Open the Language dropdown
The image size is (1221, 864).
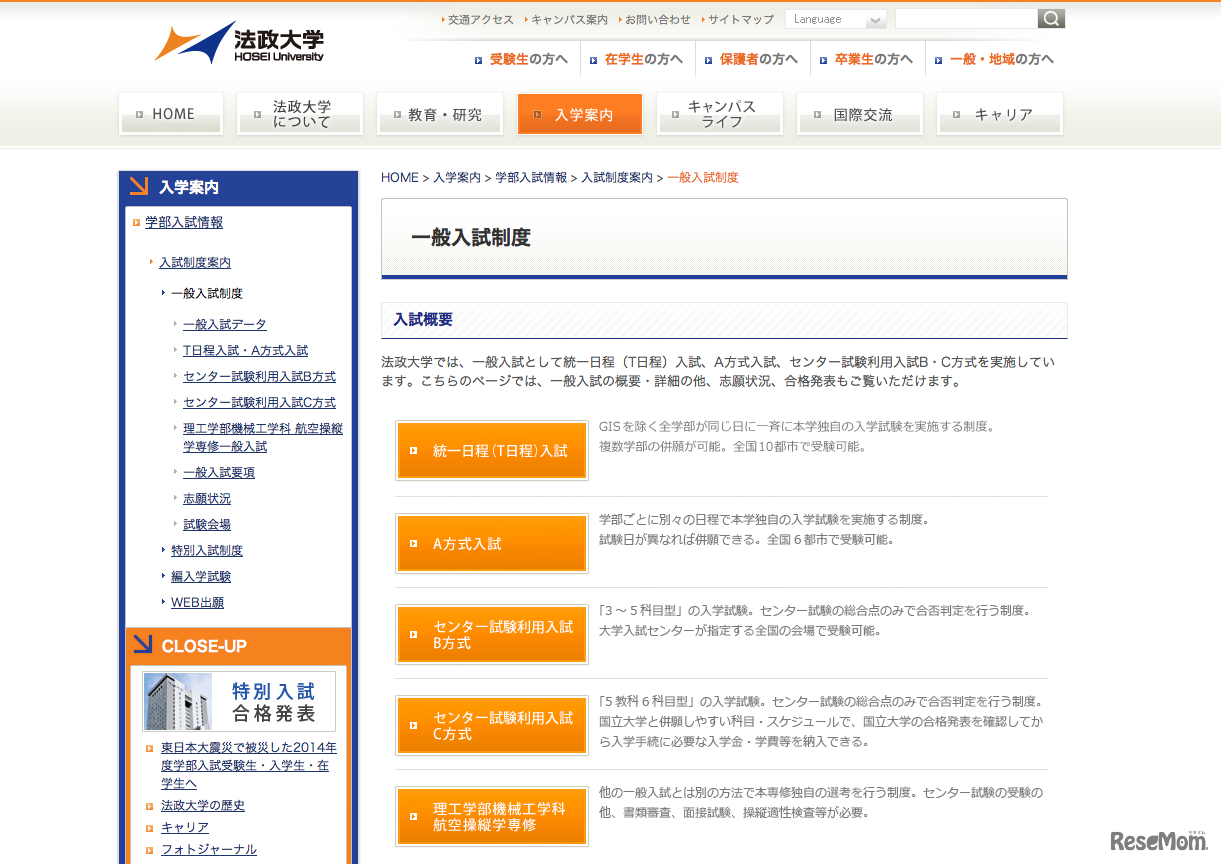835,19
